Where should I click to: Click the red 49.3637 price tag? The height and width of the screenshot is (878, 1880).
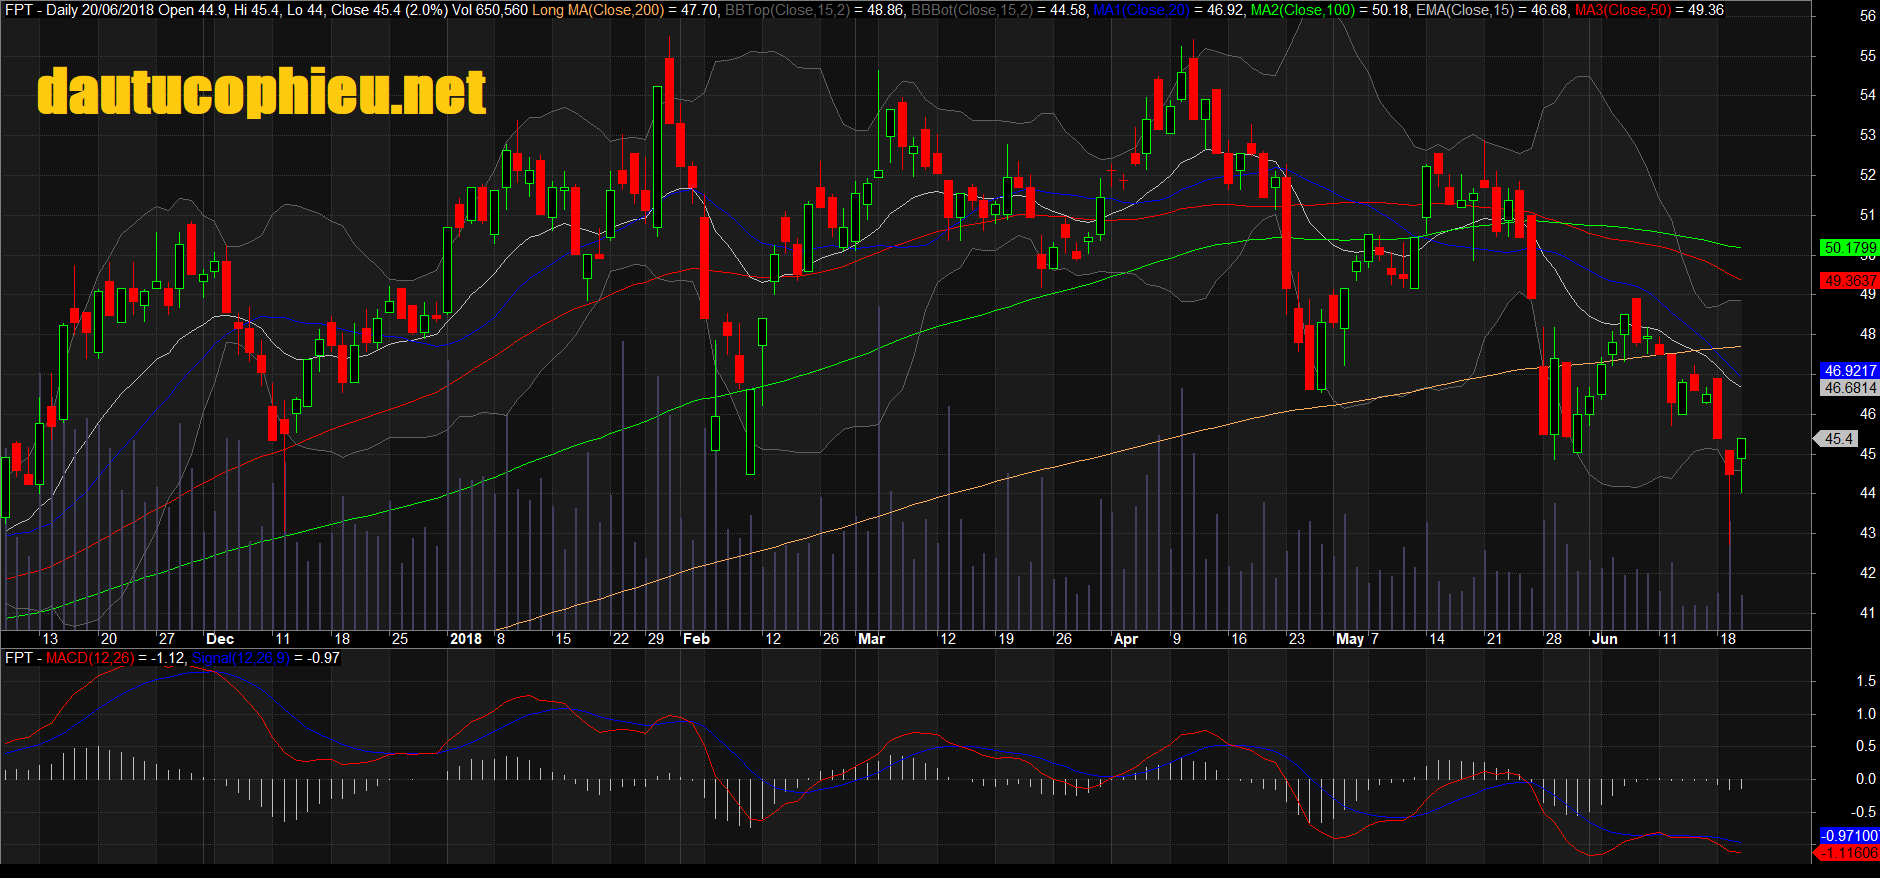tap(1849, 281)
